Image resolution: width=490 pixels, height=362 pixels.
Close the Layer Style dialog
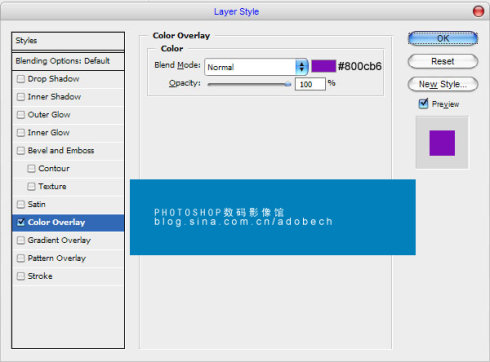(x=478, y=12)
